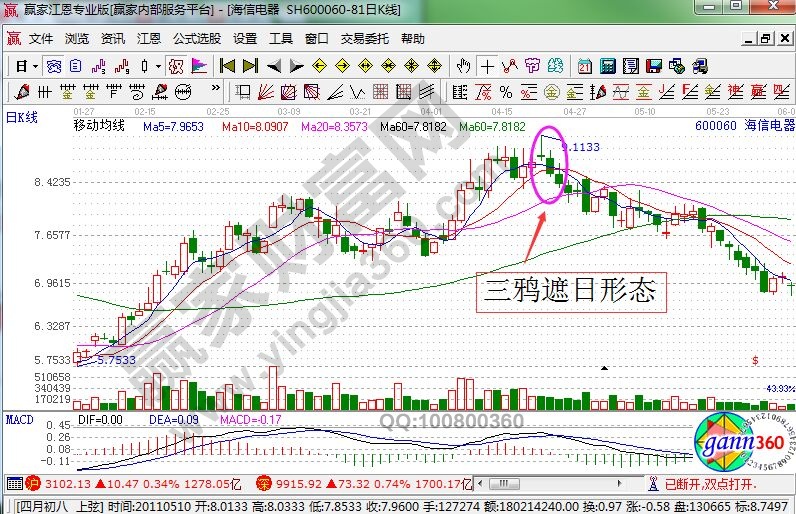This screenshot has width=796, height=514.
Task: Click the black left triangle arrow
Action: [273, 66]
